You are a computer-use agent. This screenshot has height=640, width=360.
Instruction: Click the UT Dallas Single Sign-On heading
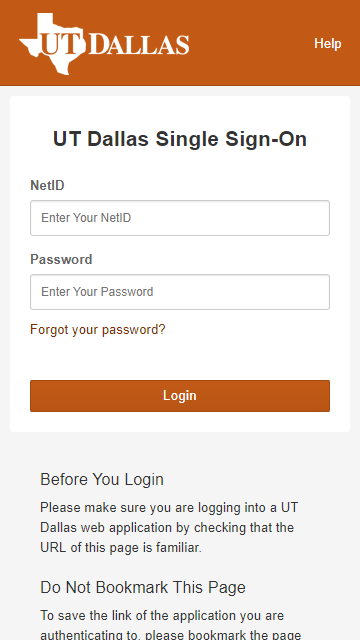pos(180,139)
